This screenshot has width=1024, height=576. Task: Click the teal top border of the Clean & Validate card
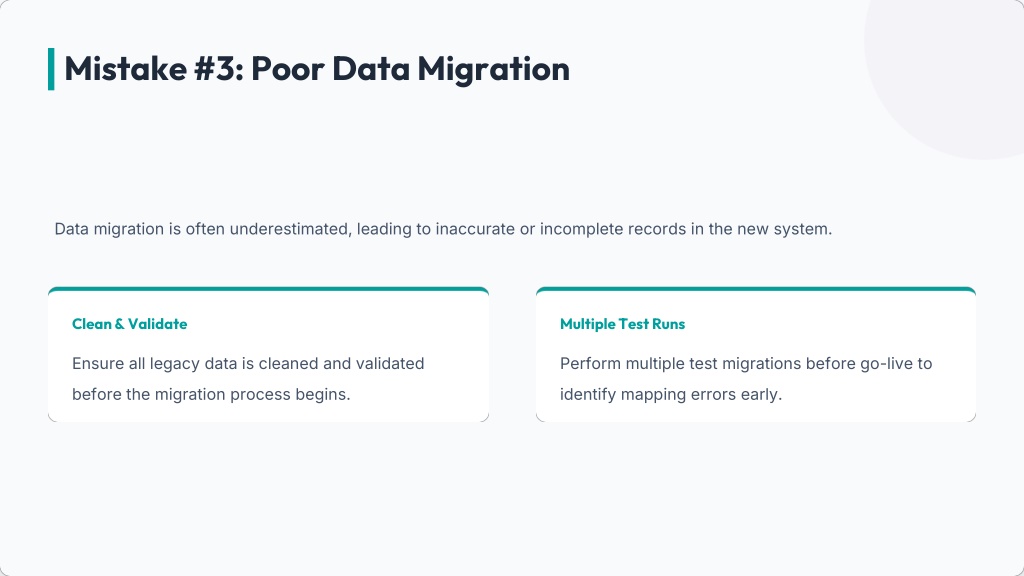[x=268, y=289]
